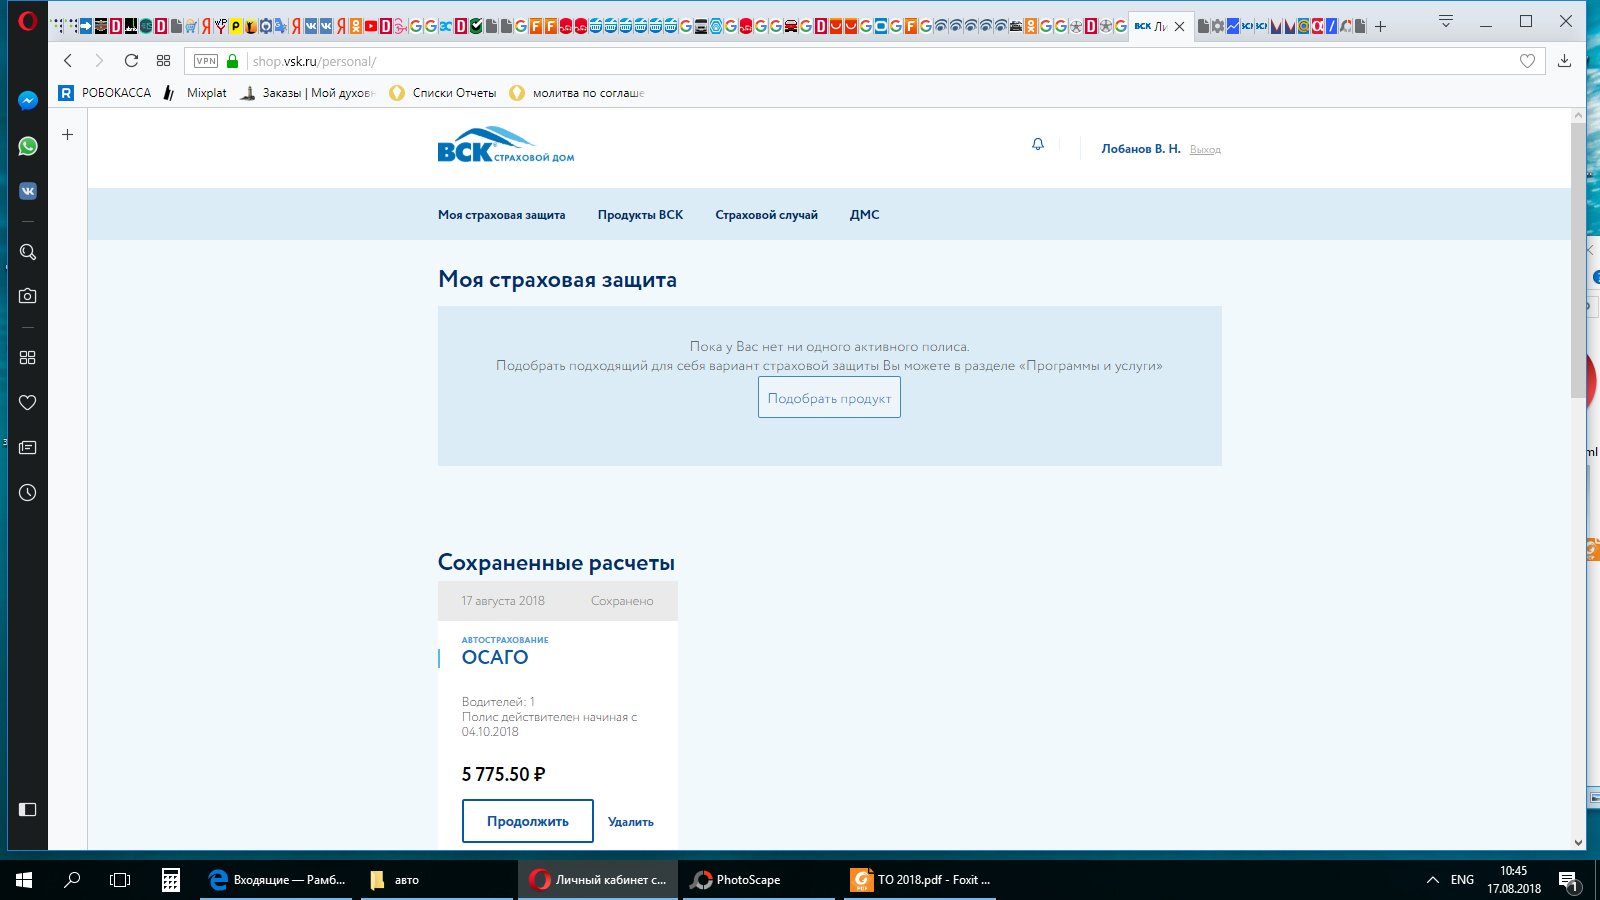Click Удалить link on ОСАГО card
1600x900 pixels.
coord(631,822)
